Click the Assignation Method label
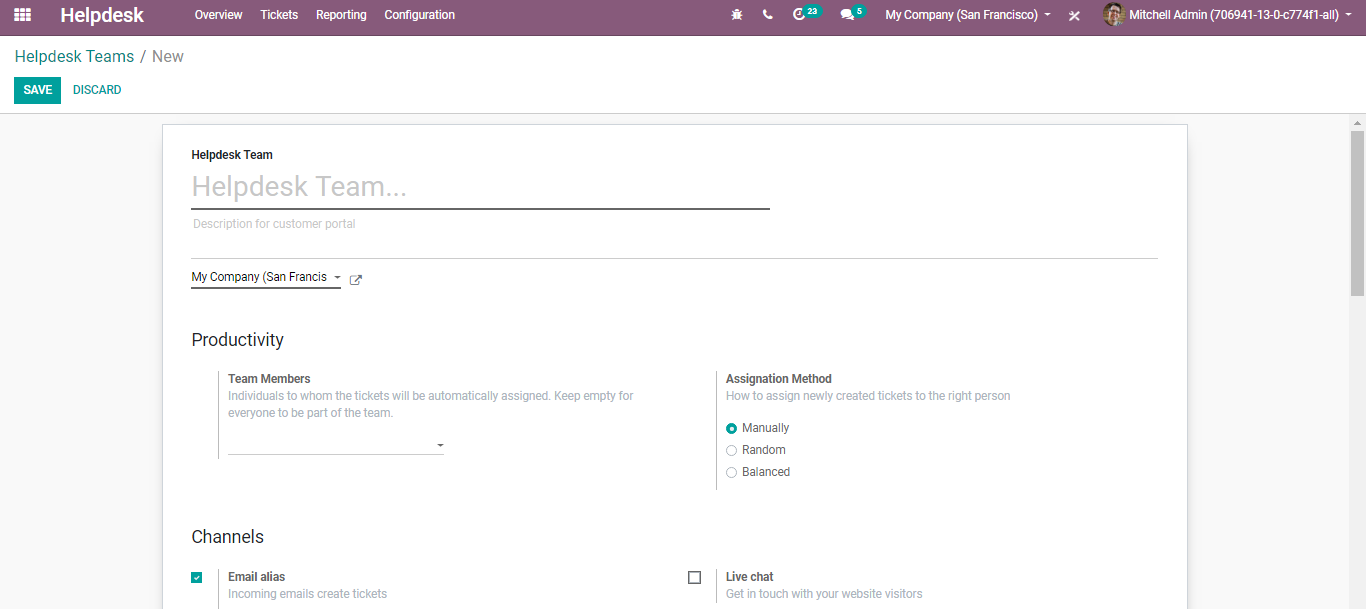1366x609 pixels. pyautogui.click(x=779, y=379)
